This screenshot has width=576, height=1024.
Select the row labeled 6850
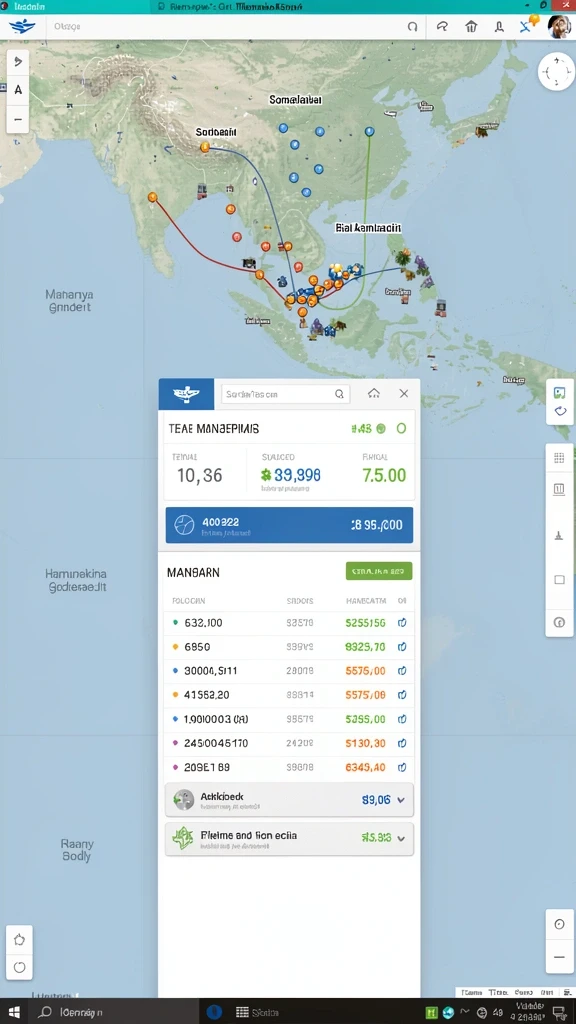coord(289,647)
